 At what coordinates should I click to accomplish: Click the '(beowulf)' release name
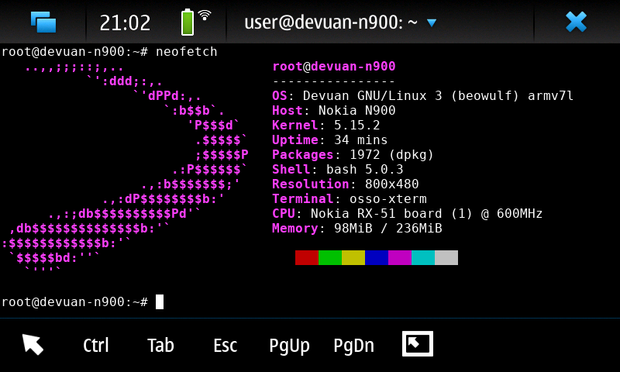(x=485, y=96)
